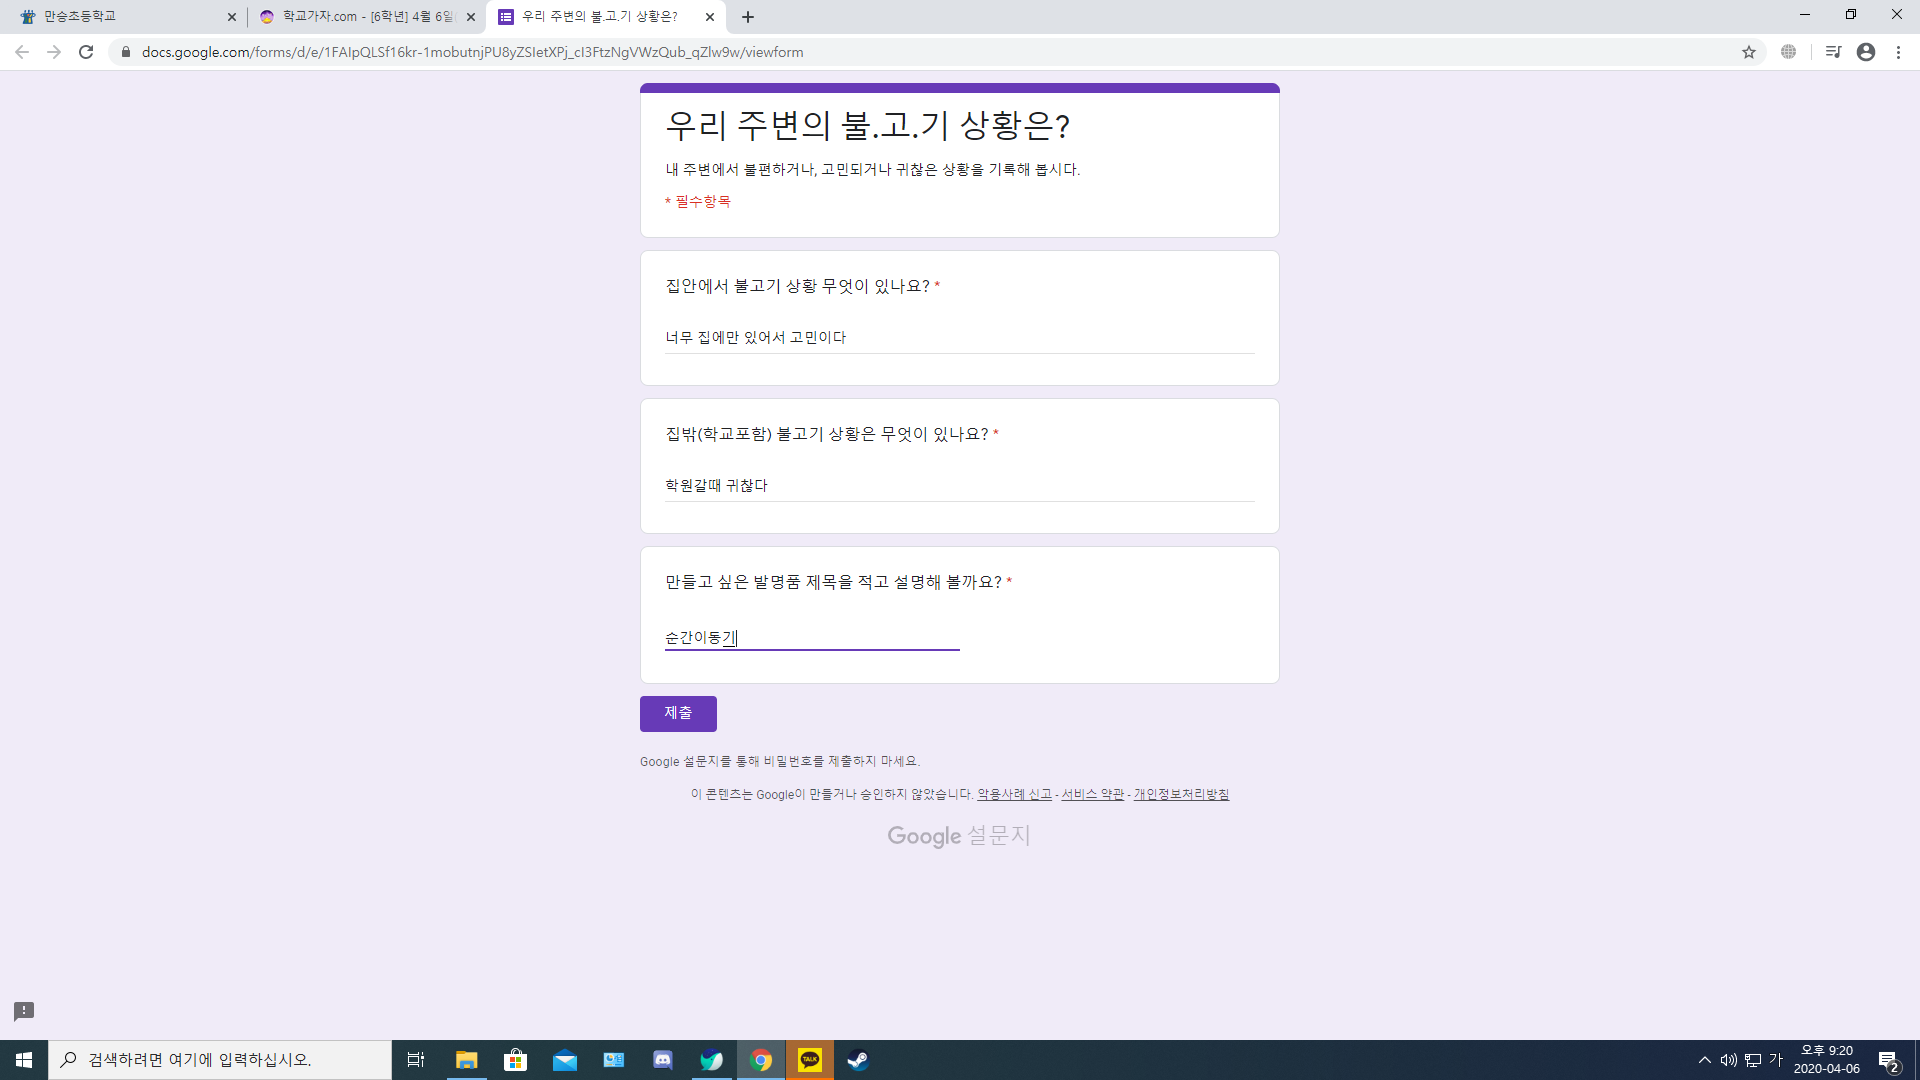Open Chrome three-dot menu

point(1899,52)
